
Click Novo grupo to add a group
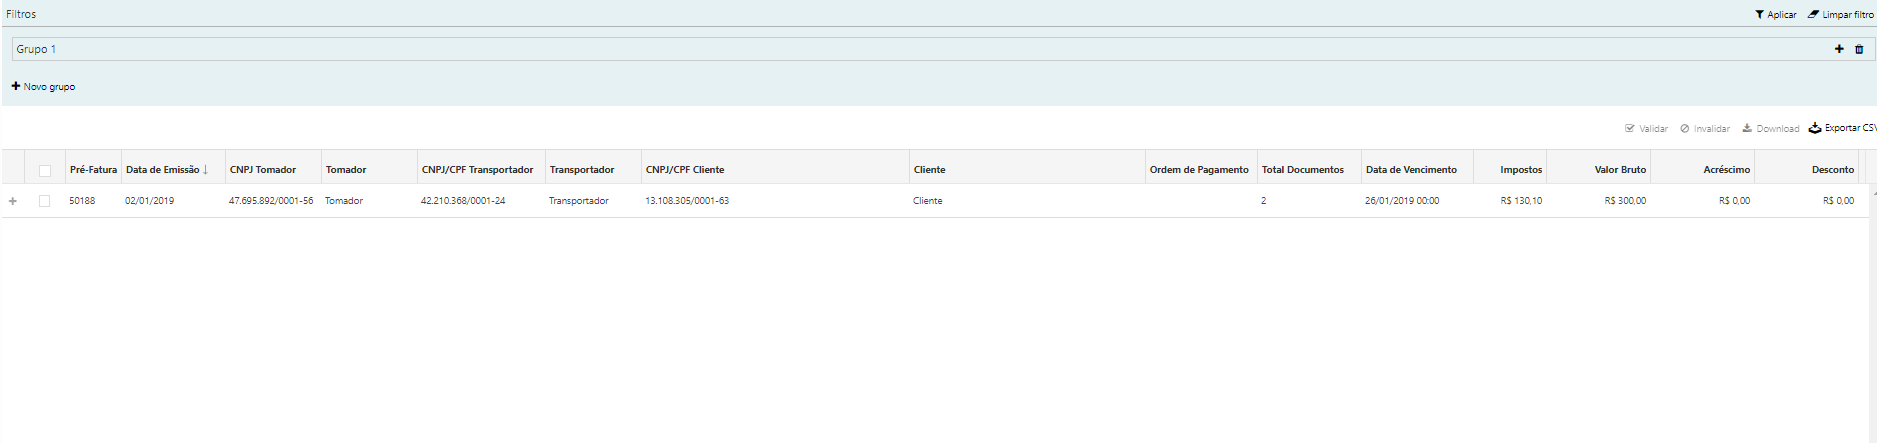coord(43,87)
